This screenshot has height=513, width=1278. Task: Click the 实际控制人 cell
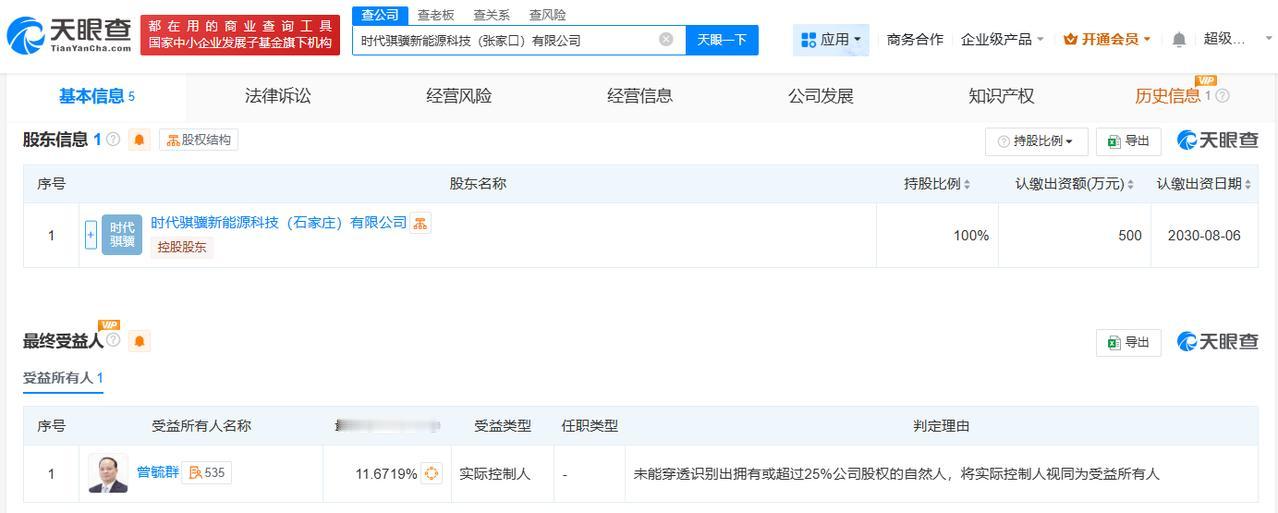(502, 473)
